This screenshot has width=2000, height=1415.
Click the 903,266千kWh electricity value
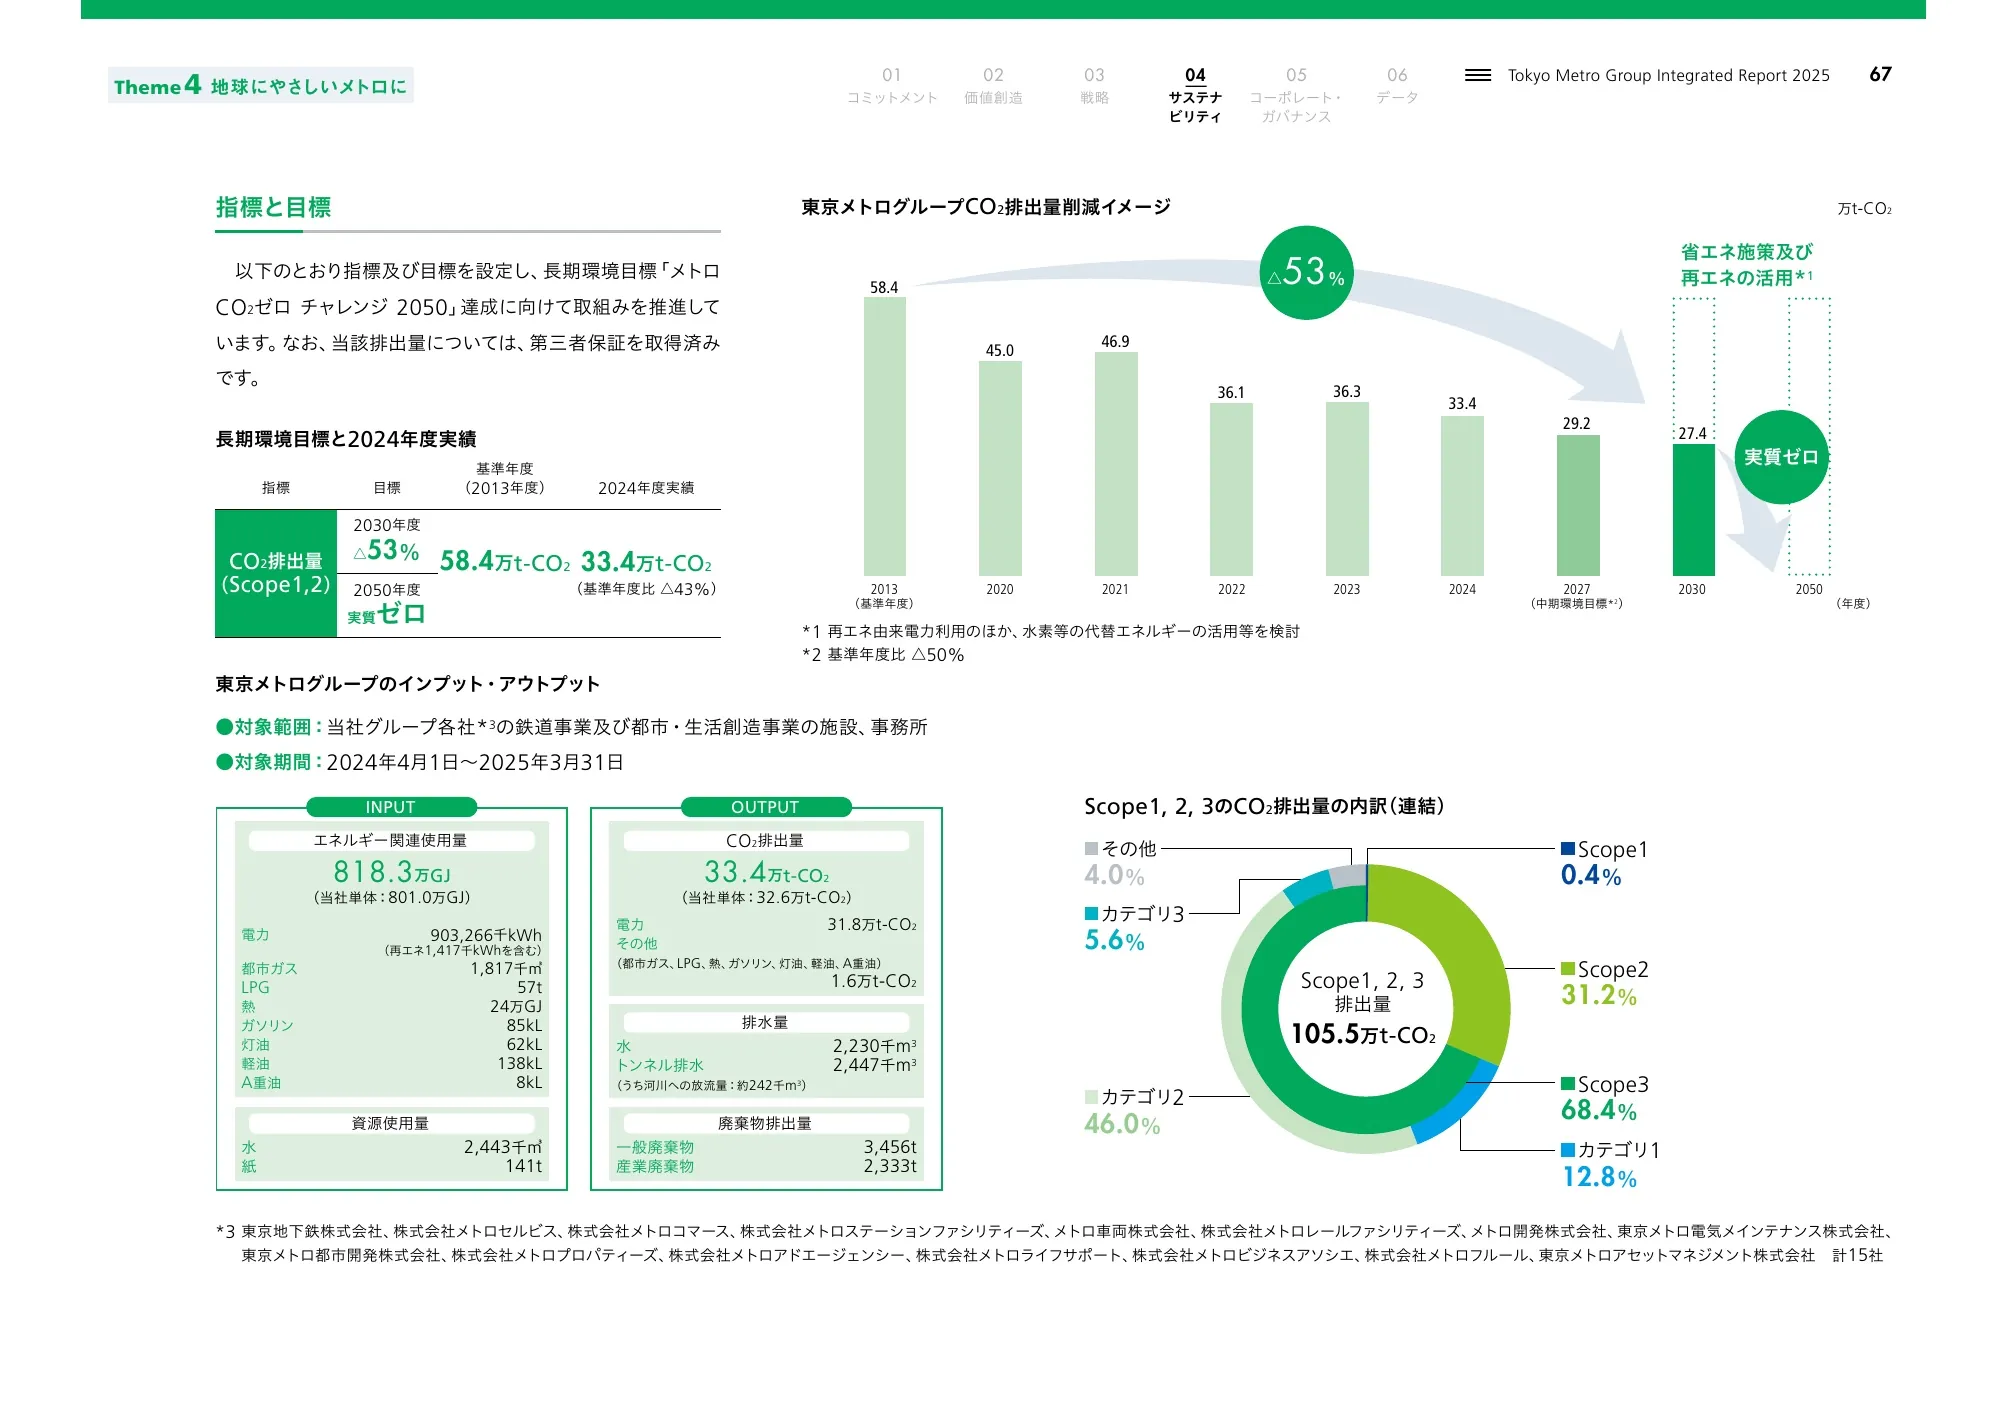(x=486, y=935)
